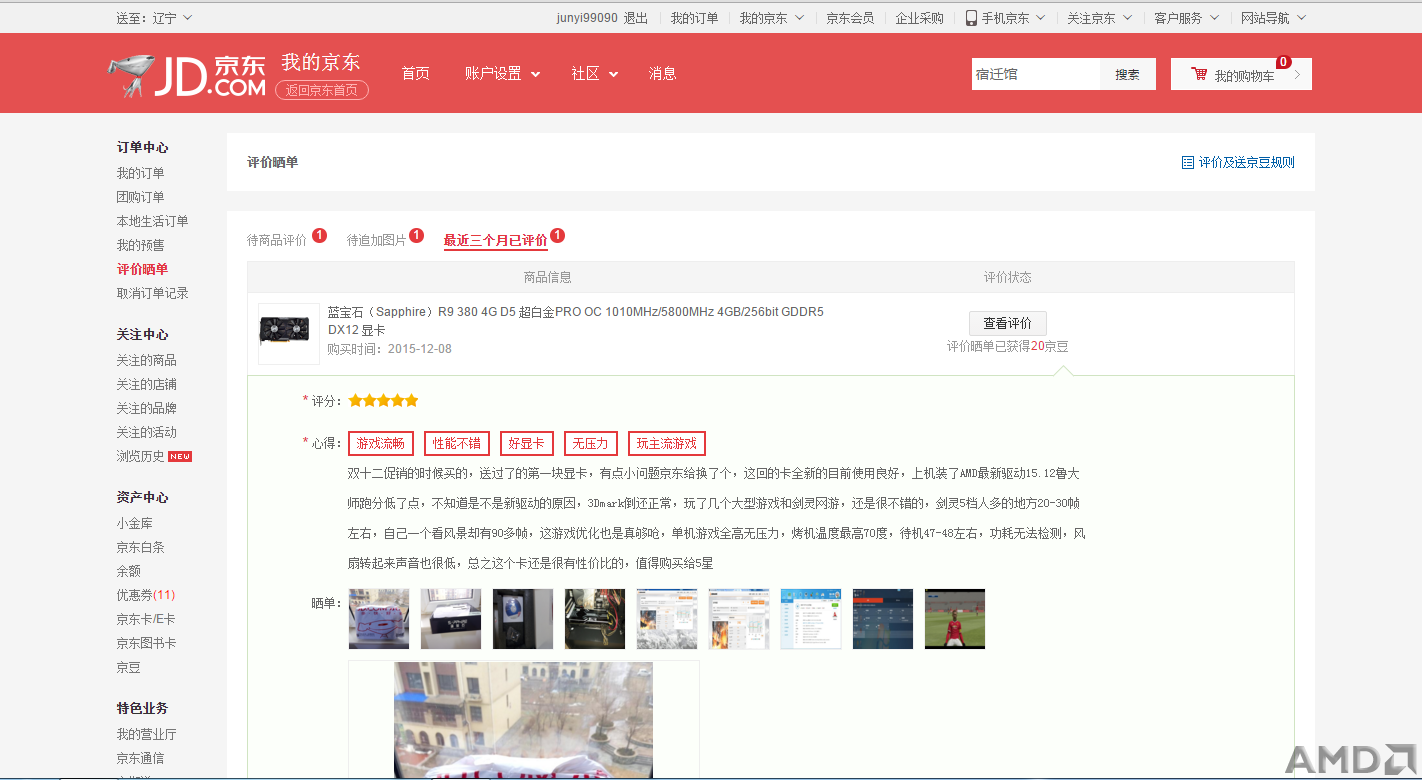This screenshot has height=780, width=1422.
Task: Select the 最近三个月已评价 tab
Action: pos(496,240)
